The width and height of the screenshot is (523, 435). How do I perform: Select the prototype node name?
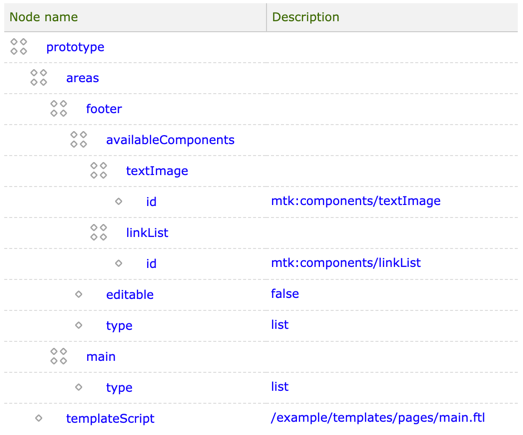coord(75,47)
